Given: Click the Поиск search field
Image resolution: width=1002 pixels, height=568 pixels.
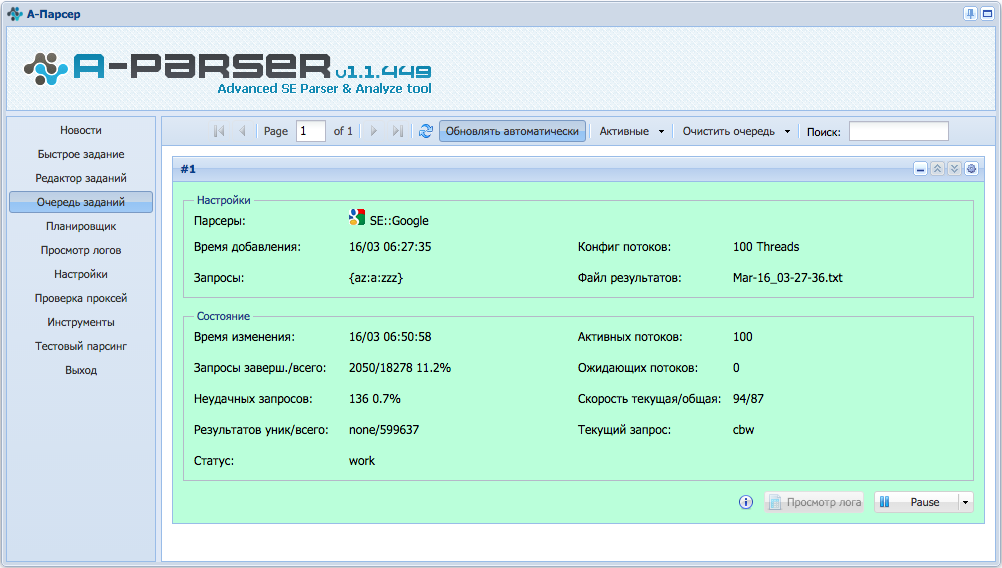Looking at the screenshot, I should coord(898,131).
